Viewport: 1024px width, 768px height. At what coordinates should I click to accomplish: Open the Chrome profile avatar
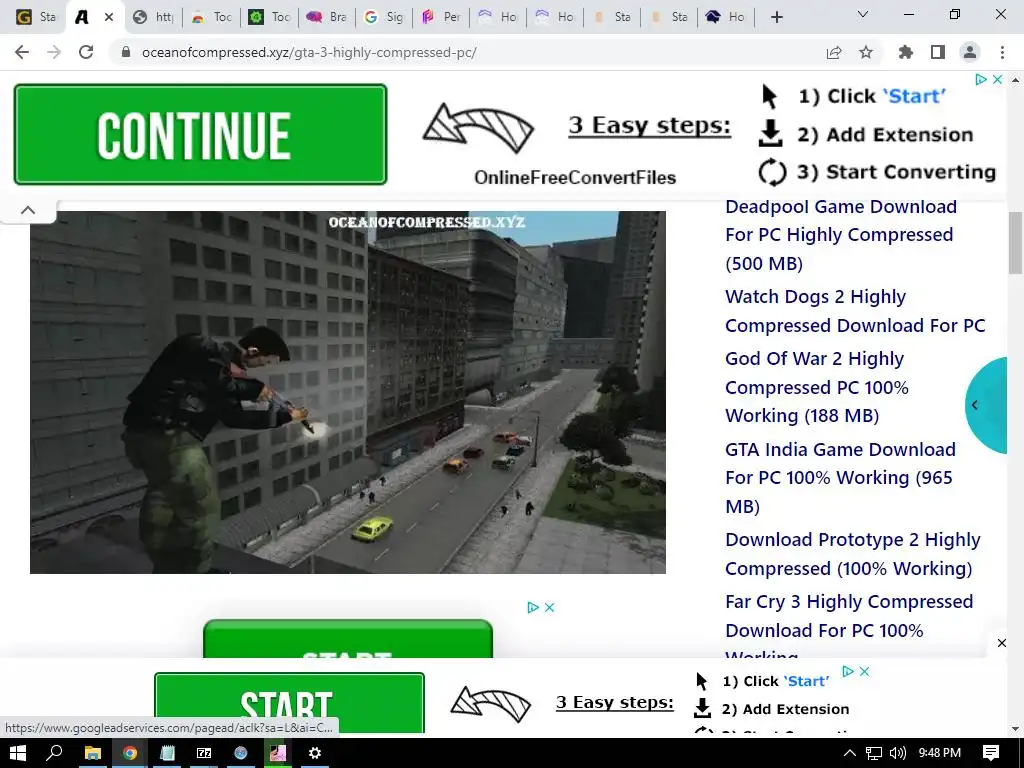pos(970,52)
